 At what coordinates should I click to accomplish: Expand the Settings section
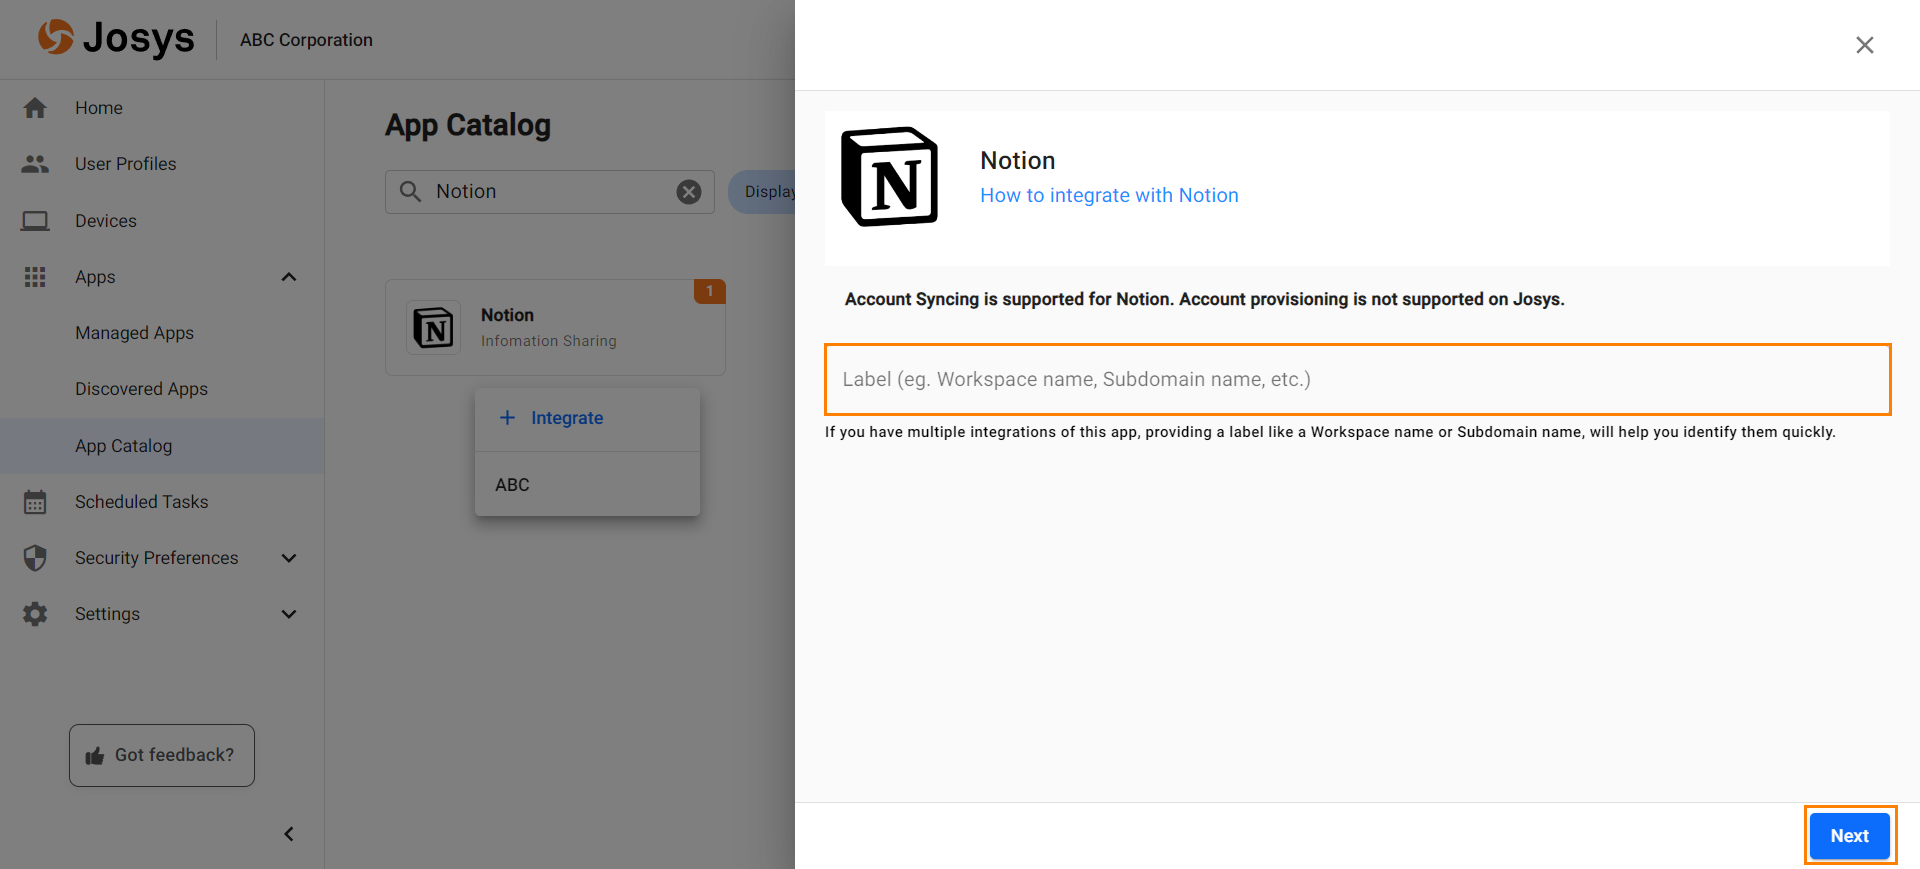289,614
